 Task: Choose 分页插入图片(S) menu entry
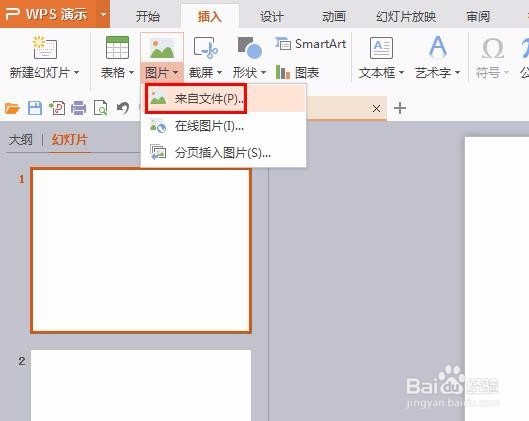click(223, 153)
